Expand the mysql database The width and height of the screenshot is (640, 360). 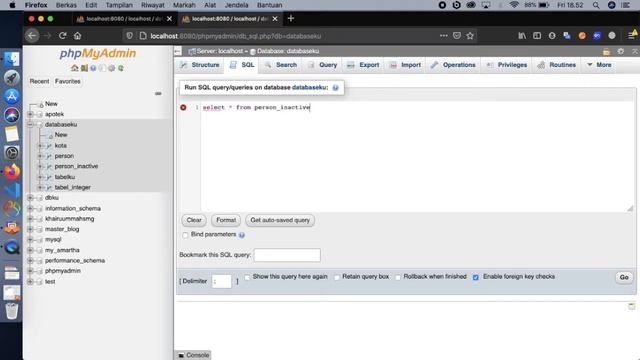click(x=30, y=240)
